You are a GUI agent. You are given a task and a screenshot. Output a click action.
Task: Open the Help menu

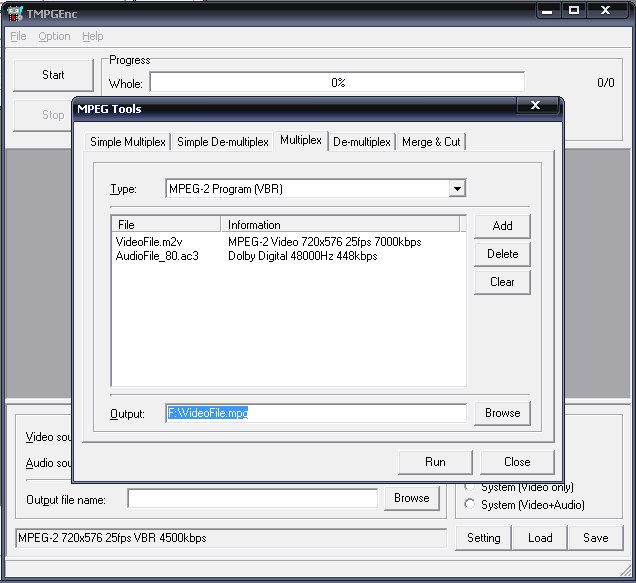click(x=92, y=36)
